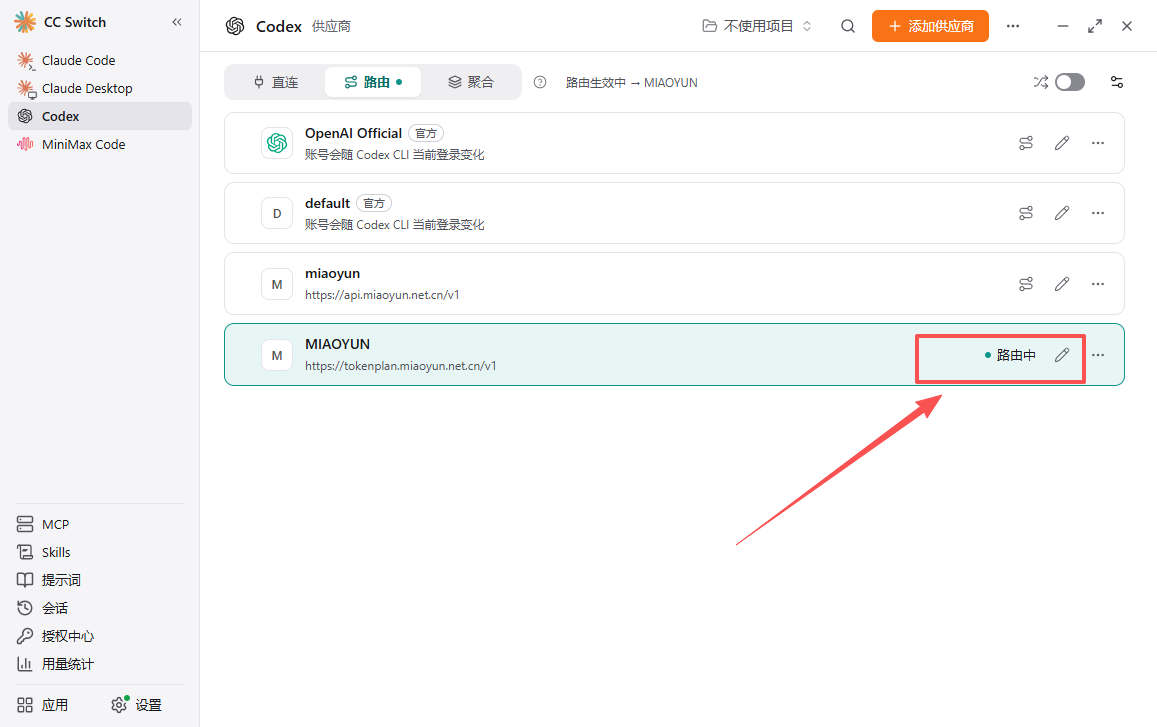The image size is (1157, 727).
Task: Open more options for lowercase miaoyun
Action: point(1098,284)
